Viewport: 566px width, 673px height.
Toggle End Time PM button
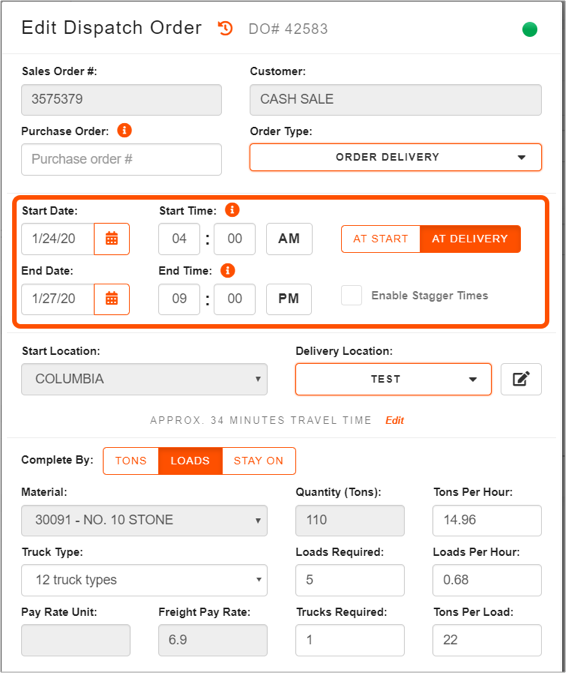(x=289, y=299)
